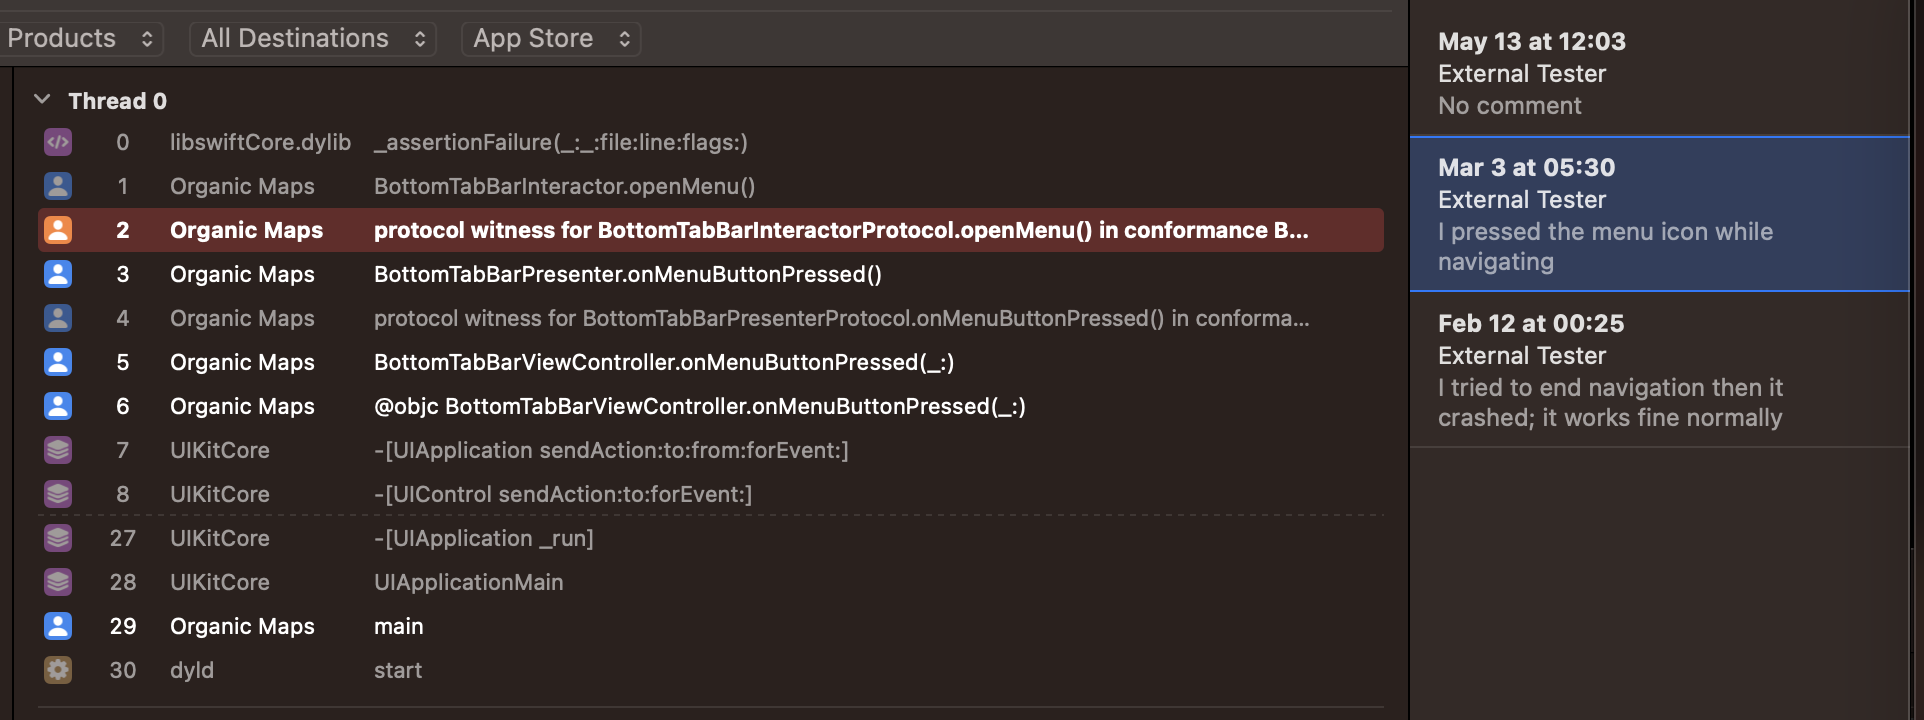Expand the collapsed frames dashed separator
The width and height of the screenshot is (1924, 720).
tap(710, 515)
